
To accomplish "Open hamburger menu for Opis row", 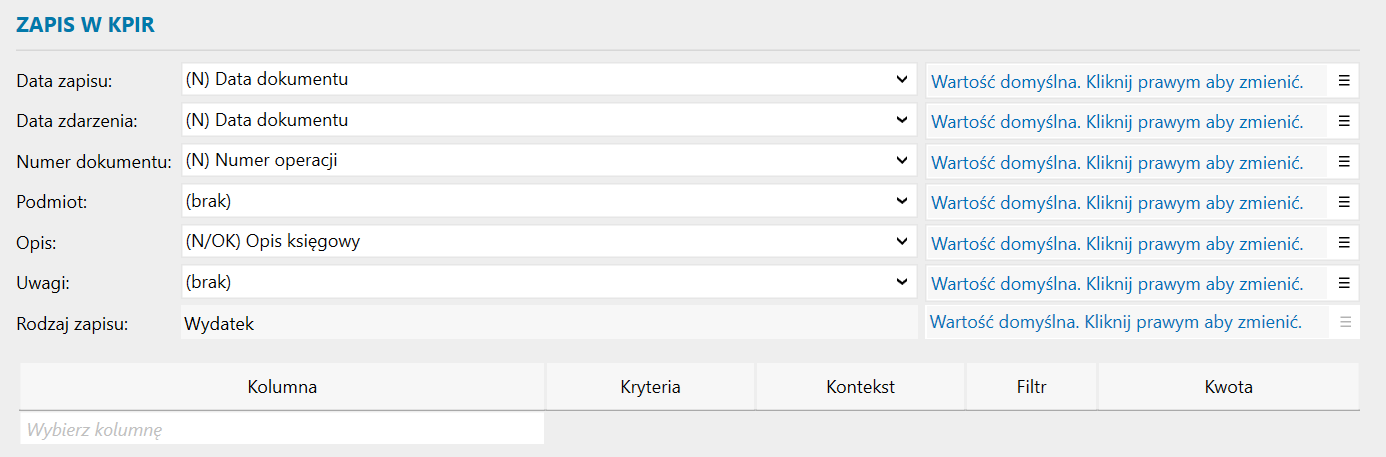I will click(x=1344, y=242).
